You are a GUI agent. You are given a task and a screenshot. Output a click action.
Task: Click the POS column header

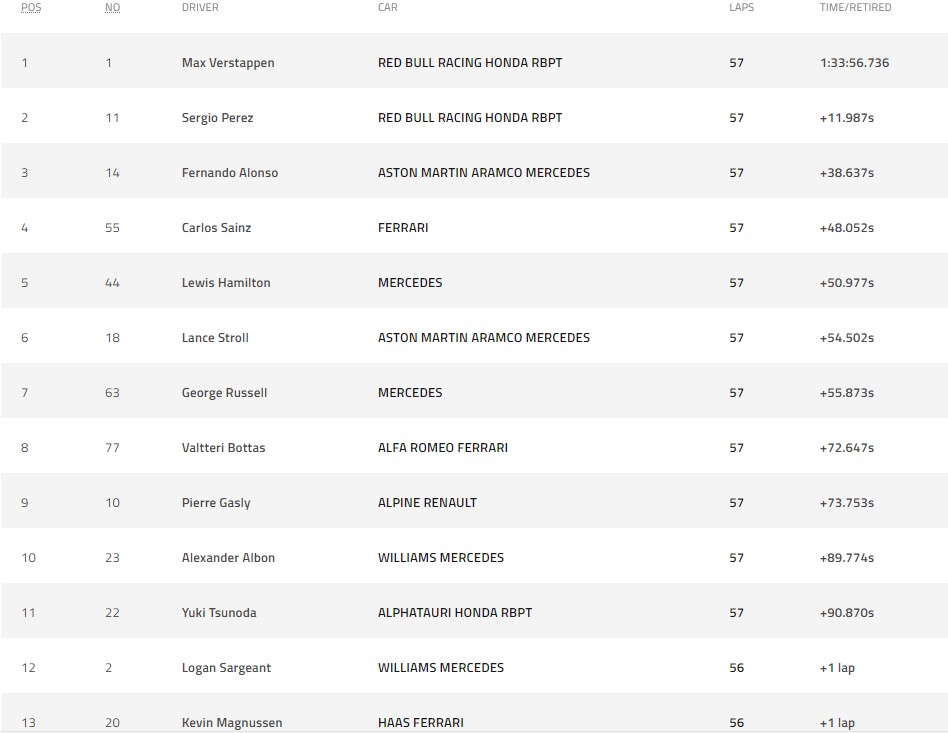pyautogui.click(x=31, y=8)
